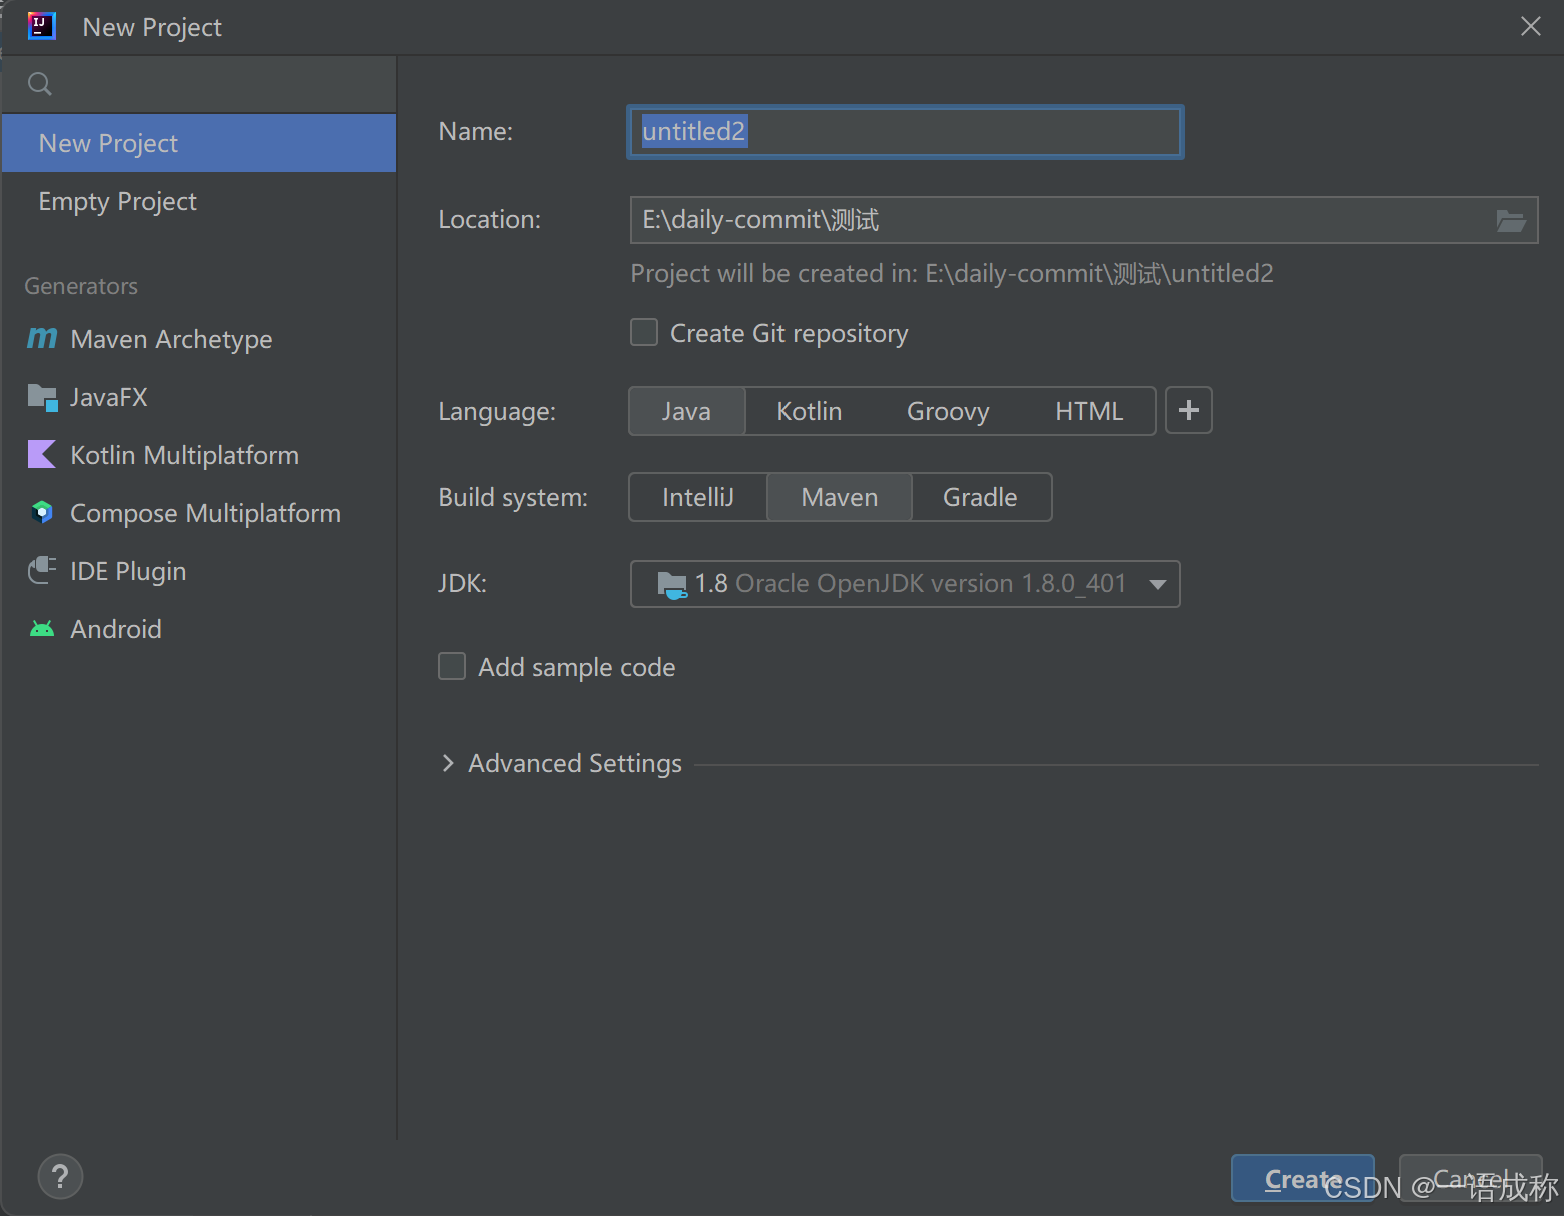Click the JavaFX folder icon
1564x1216 pixels.
(x=42, y=397)
